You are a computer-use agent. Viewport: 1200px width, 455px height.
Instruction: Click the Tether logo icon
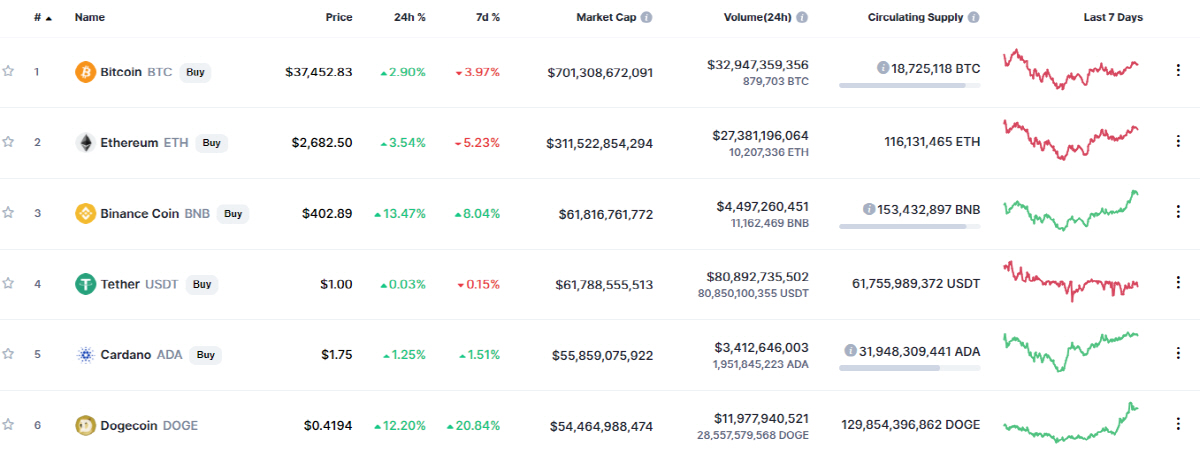tap(86, 284)
